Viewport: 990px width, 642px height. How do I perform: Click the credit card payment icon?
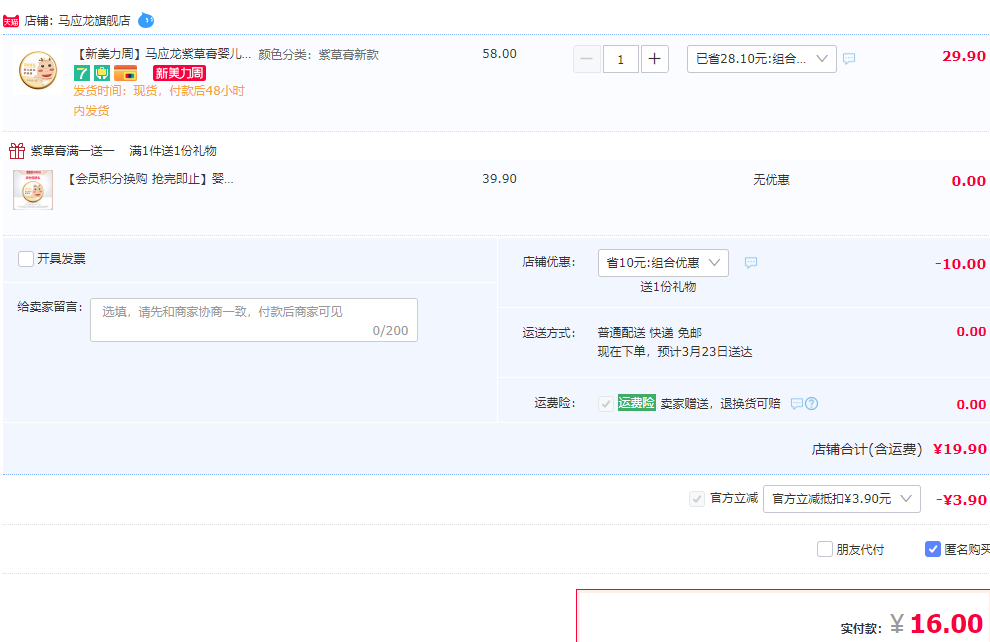click(126, 73)
